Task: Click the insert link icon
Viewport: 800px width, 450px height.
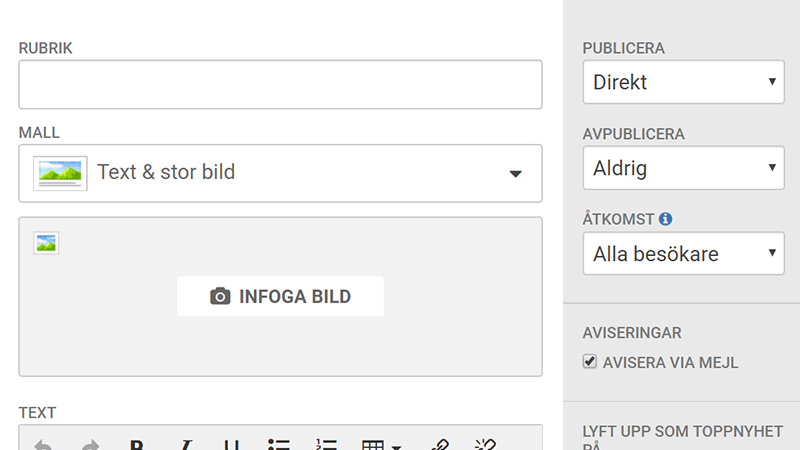Action: click(438, 446)
